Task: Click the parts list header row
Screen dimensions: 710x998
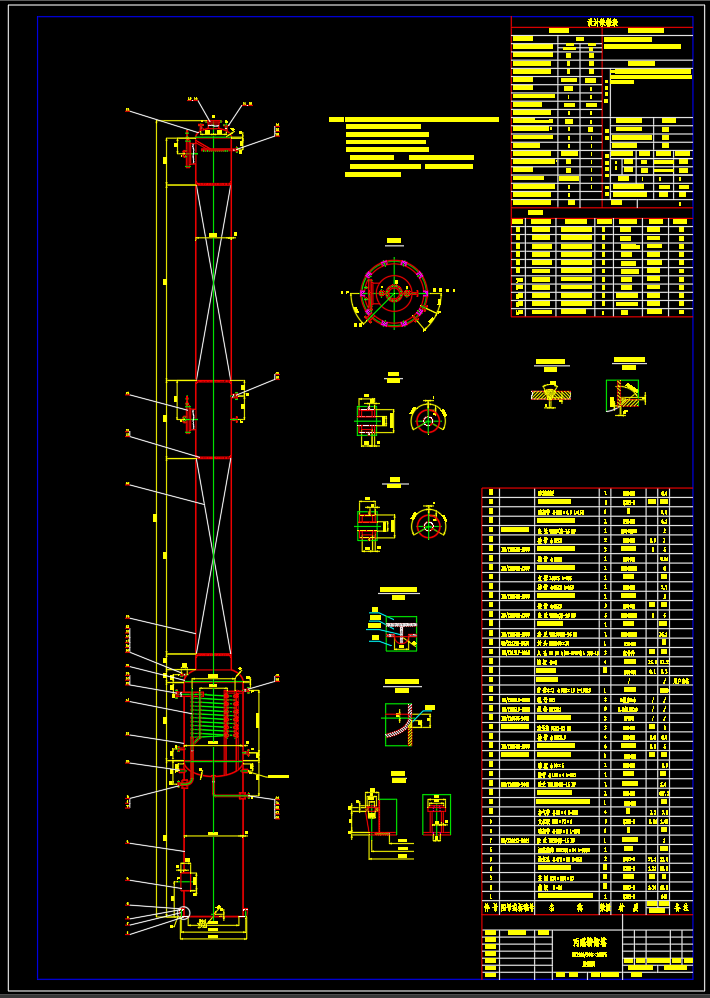Action: tap(586, 908)
